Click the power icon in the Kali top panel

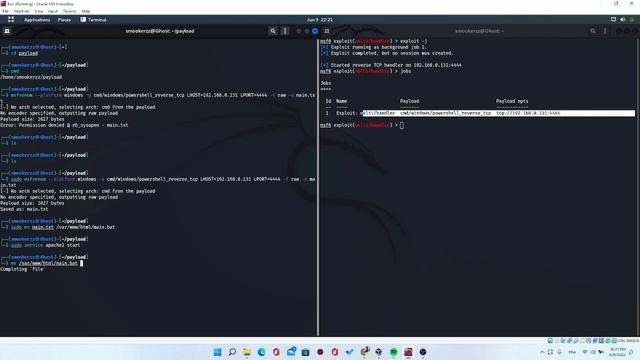632,20
